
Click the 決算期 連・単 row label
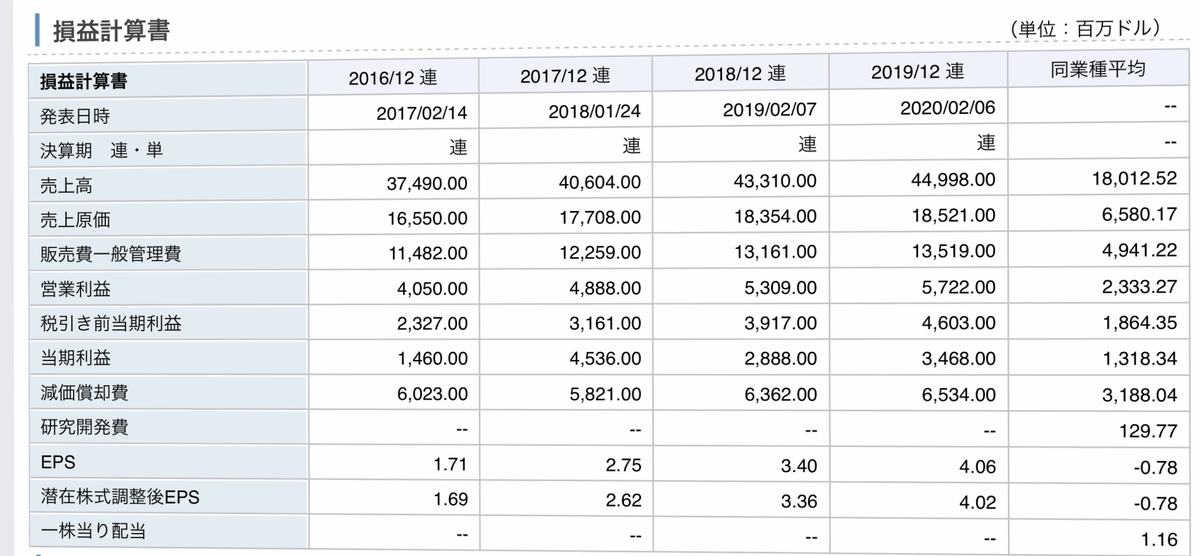pyautogui.click(x=100, y=151)
